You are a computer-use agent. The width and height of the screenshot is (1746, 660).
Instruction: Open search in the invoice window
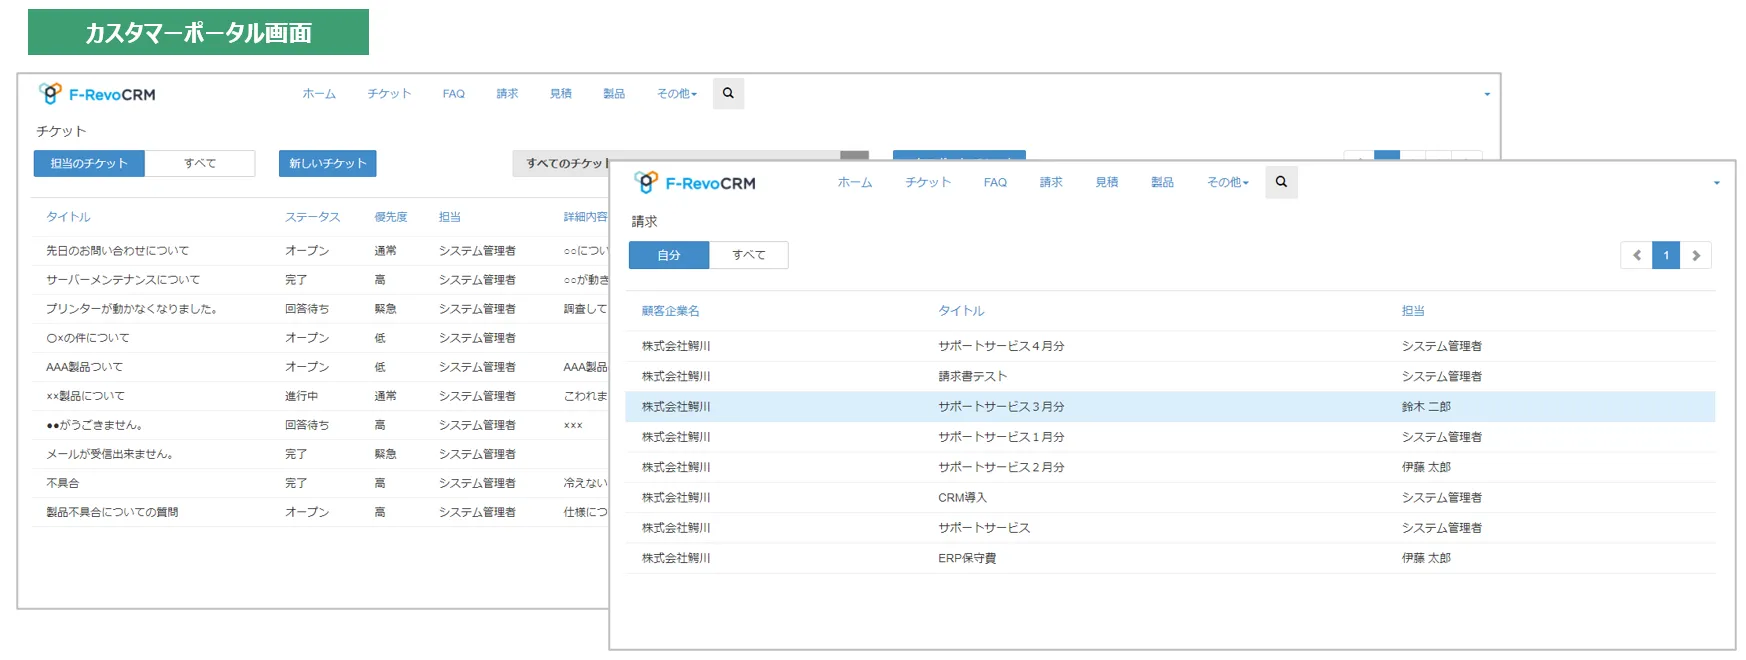click(x=1281, y=182)
